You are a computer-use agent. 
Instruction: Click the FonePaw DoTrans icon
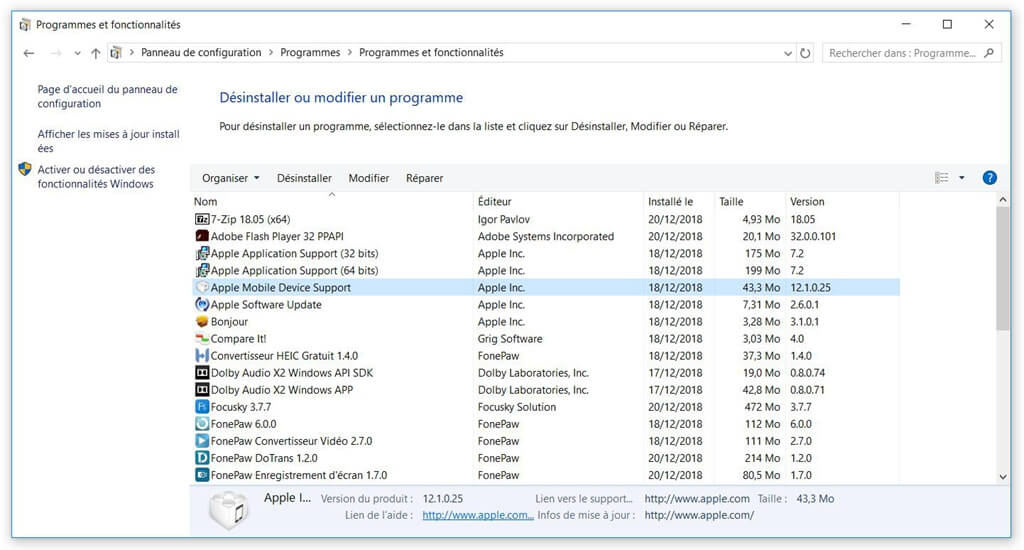(x=202, y=457)
